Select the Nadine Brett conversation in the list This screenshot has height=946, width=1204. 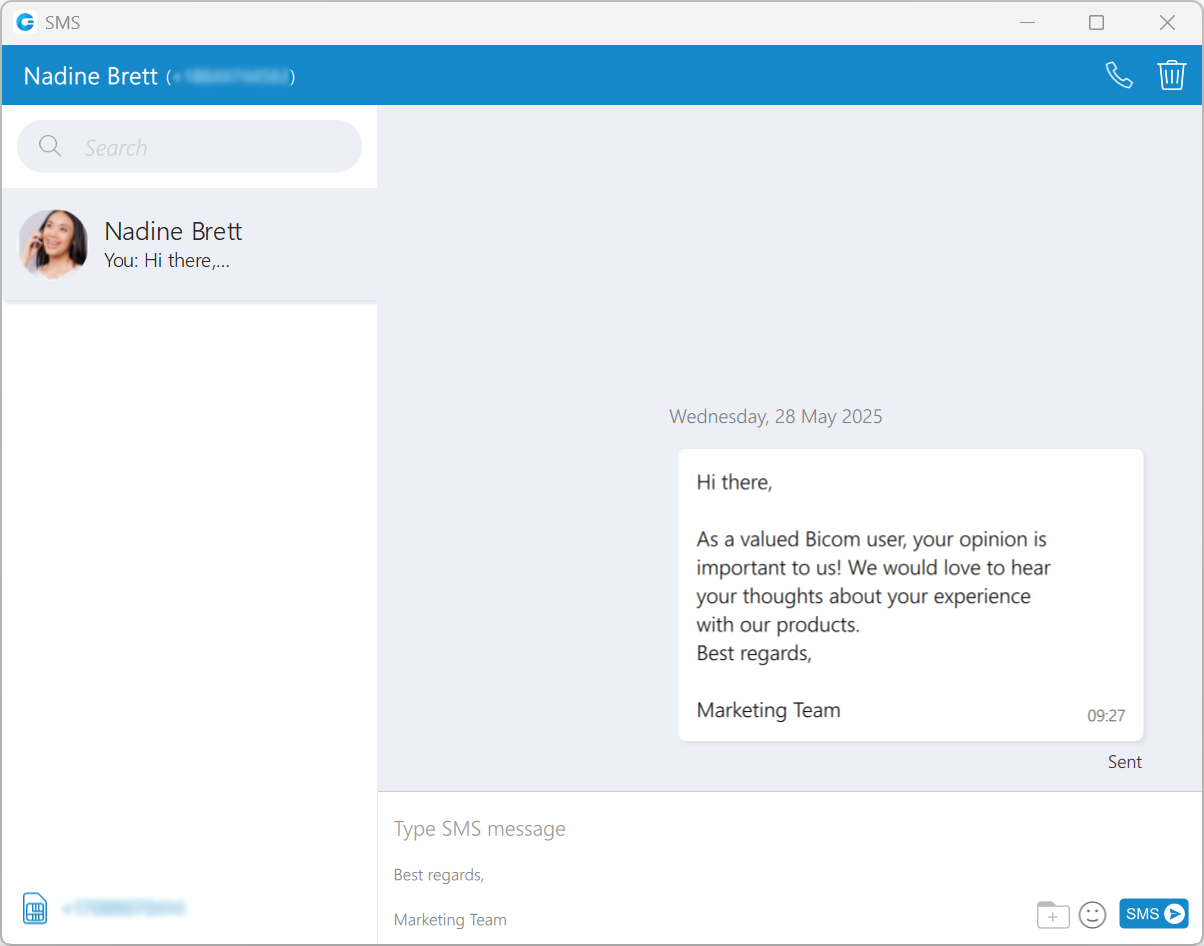pos(190,243)
